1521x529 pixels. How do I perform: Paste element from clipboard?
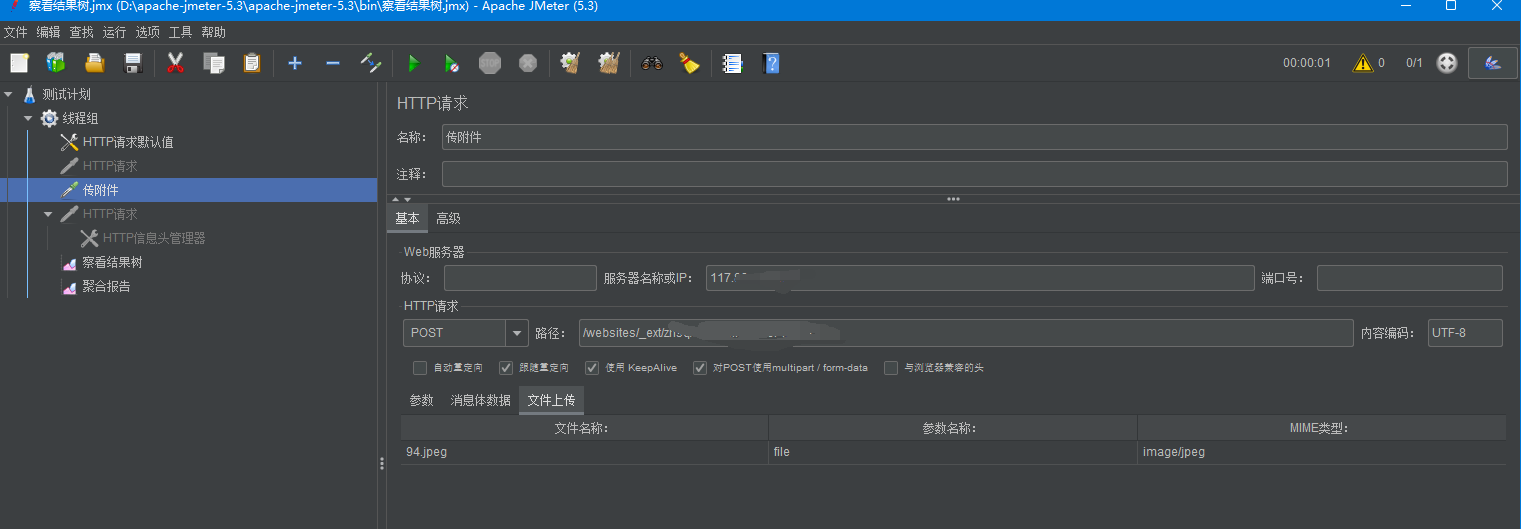coord(251,63)
